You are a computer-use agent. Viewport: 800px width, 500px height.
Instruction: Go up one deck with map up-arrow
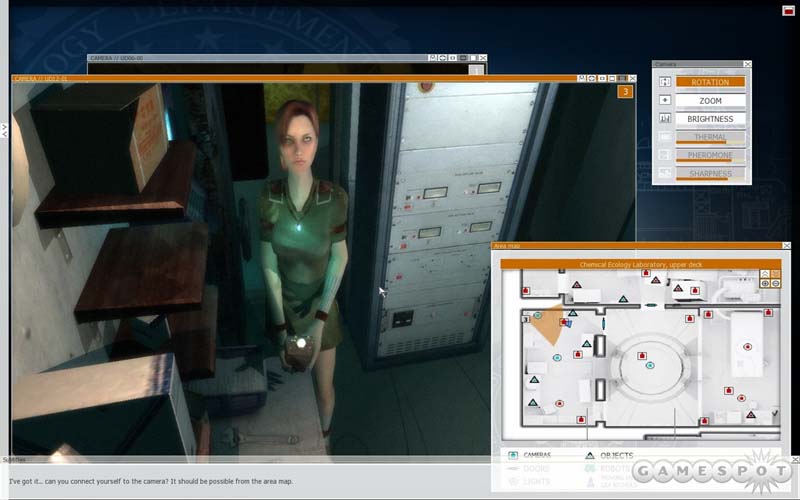pyautogui.click(x=765, y=273)
